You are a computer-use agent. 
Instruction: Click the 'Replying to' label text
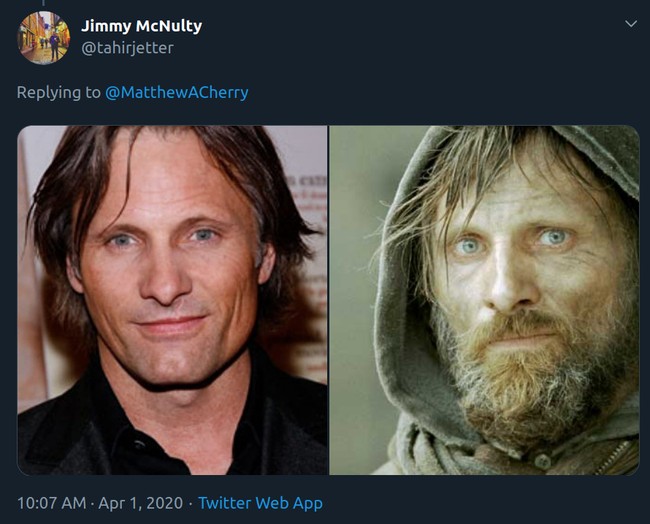pos(58,92)
